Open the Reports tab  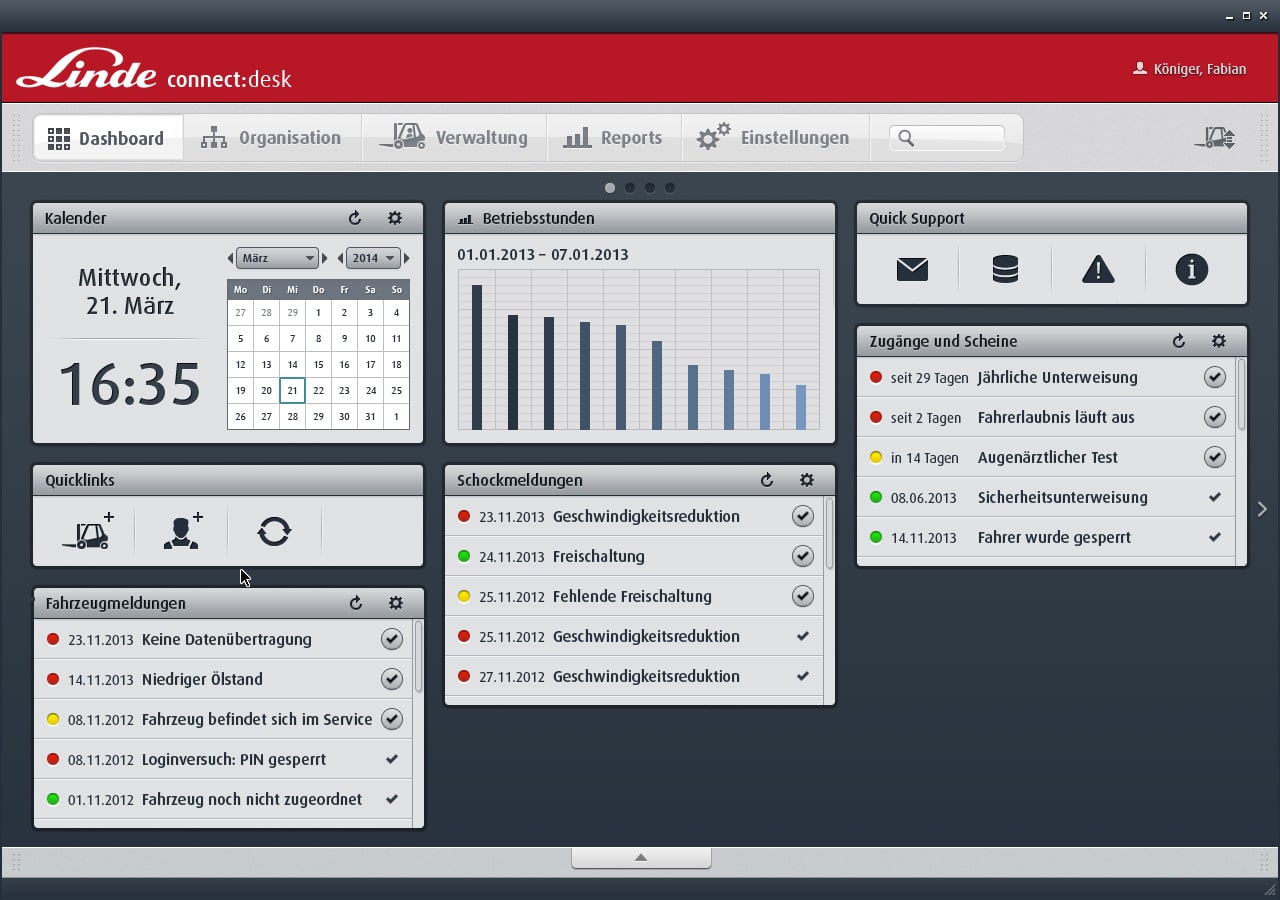613,138
